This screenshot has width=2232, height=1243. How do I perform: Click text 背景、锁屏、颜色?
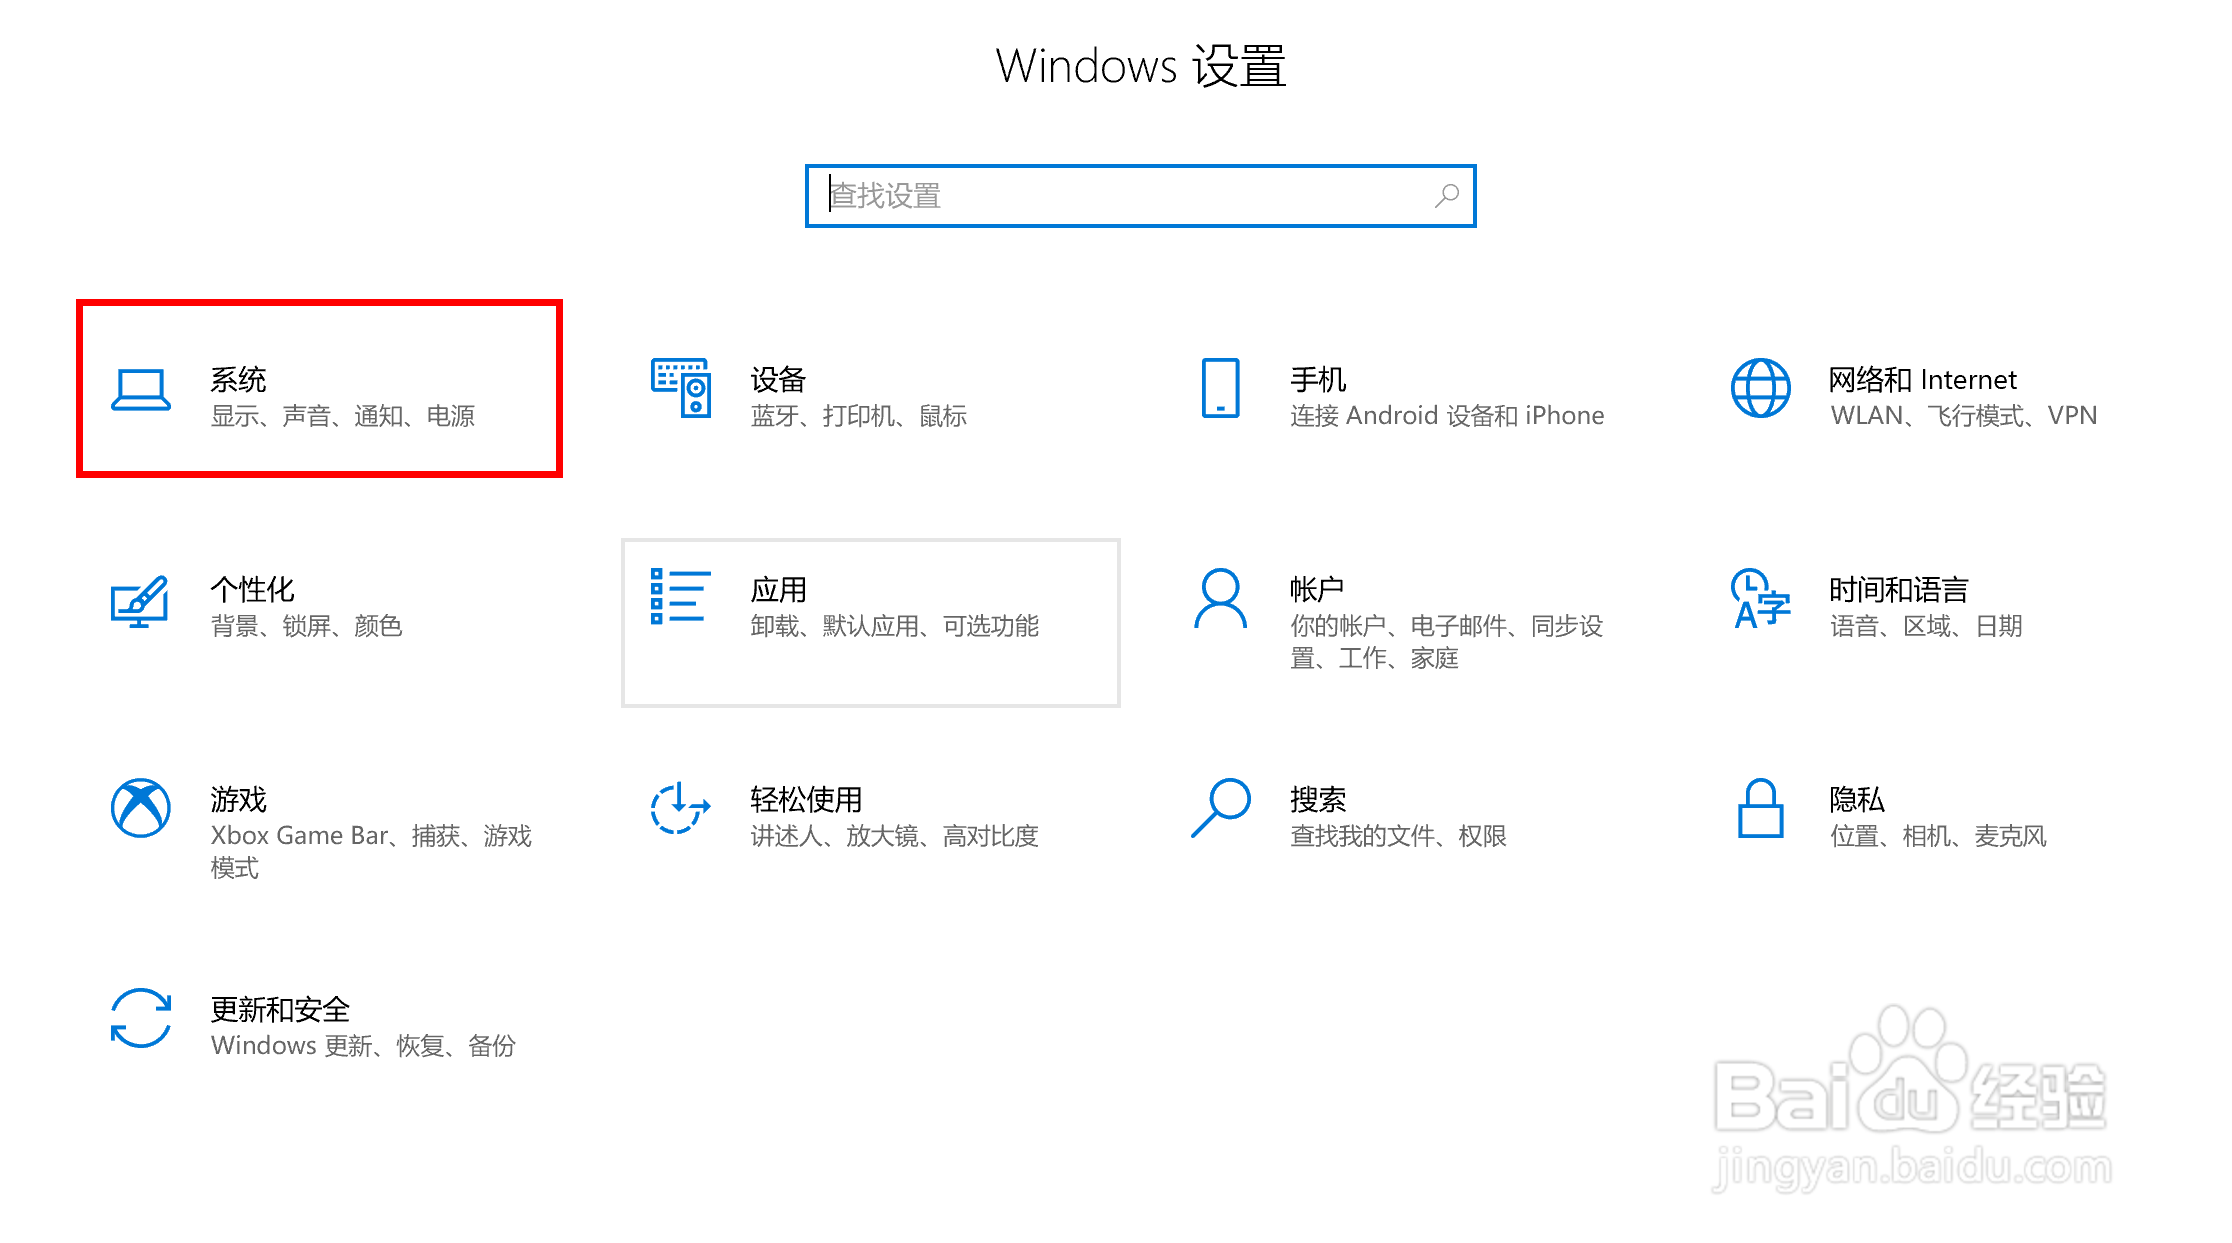pyautogui.click(x=306, y=626)
